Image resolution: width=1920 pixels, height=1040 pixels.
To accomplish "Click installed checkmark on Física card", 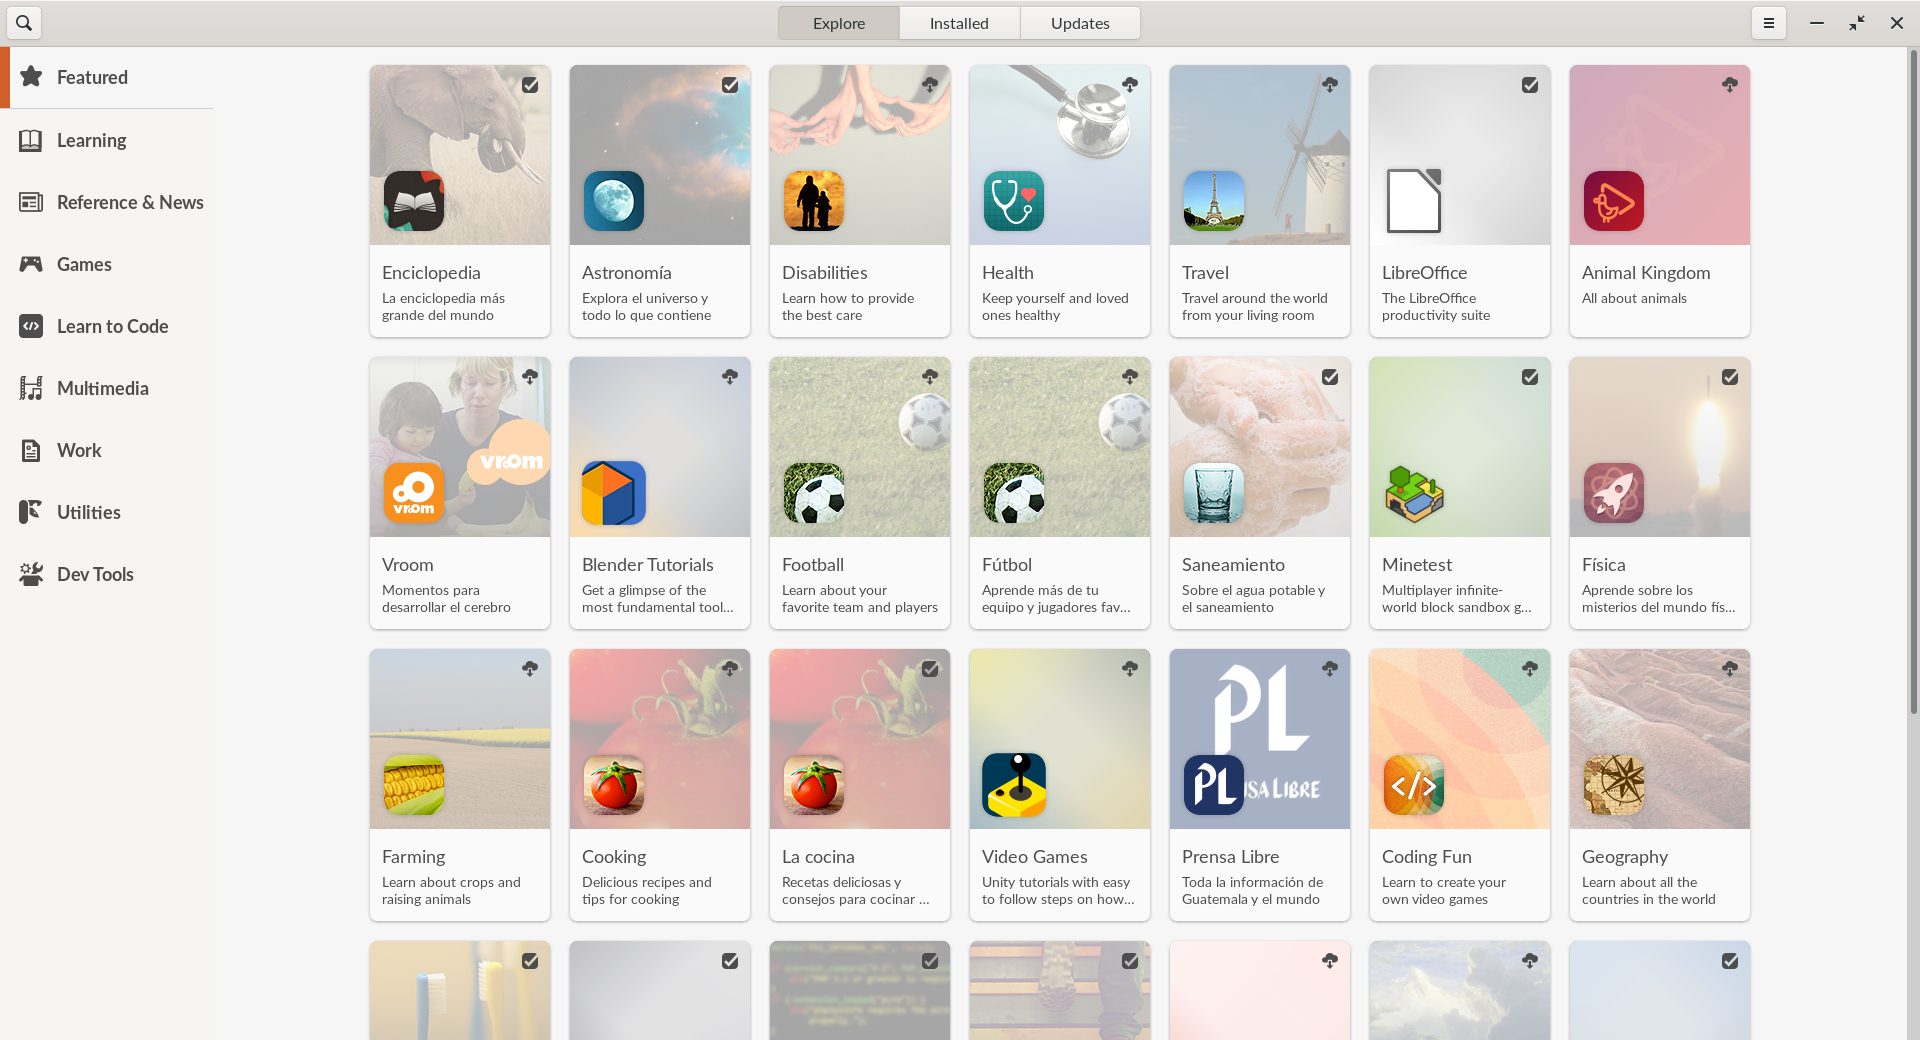I will (x=1730, y=377).
